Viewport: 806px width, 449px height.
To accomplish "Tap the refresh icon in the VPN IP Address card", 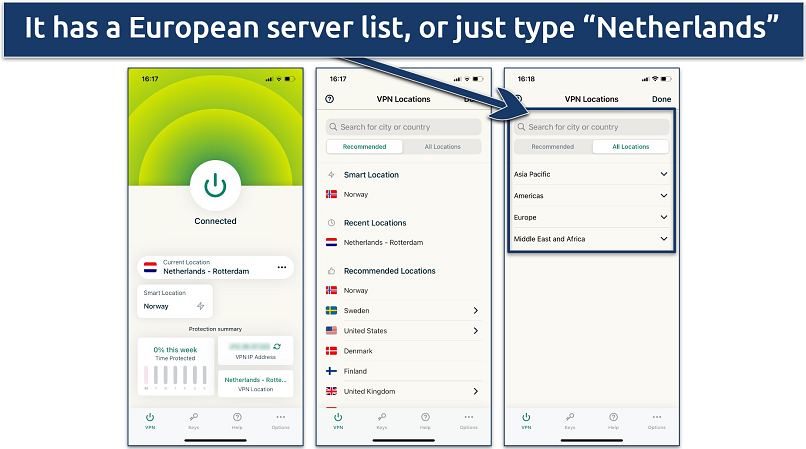I will [x=277, y=346].
